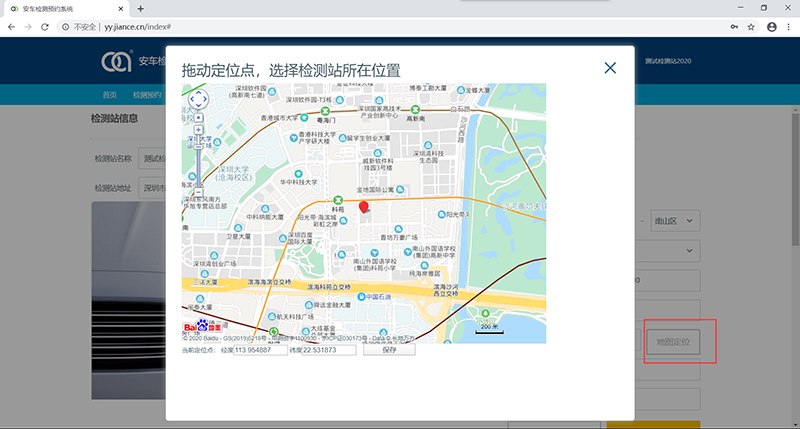Click the 深圳湾创业广场 POI icon

(214, 255)
